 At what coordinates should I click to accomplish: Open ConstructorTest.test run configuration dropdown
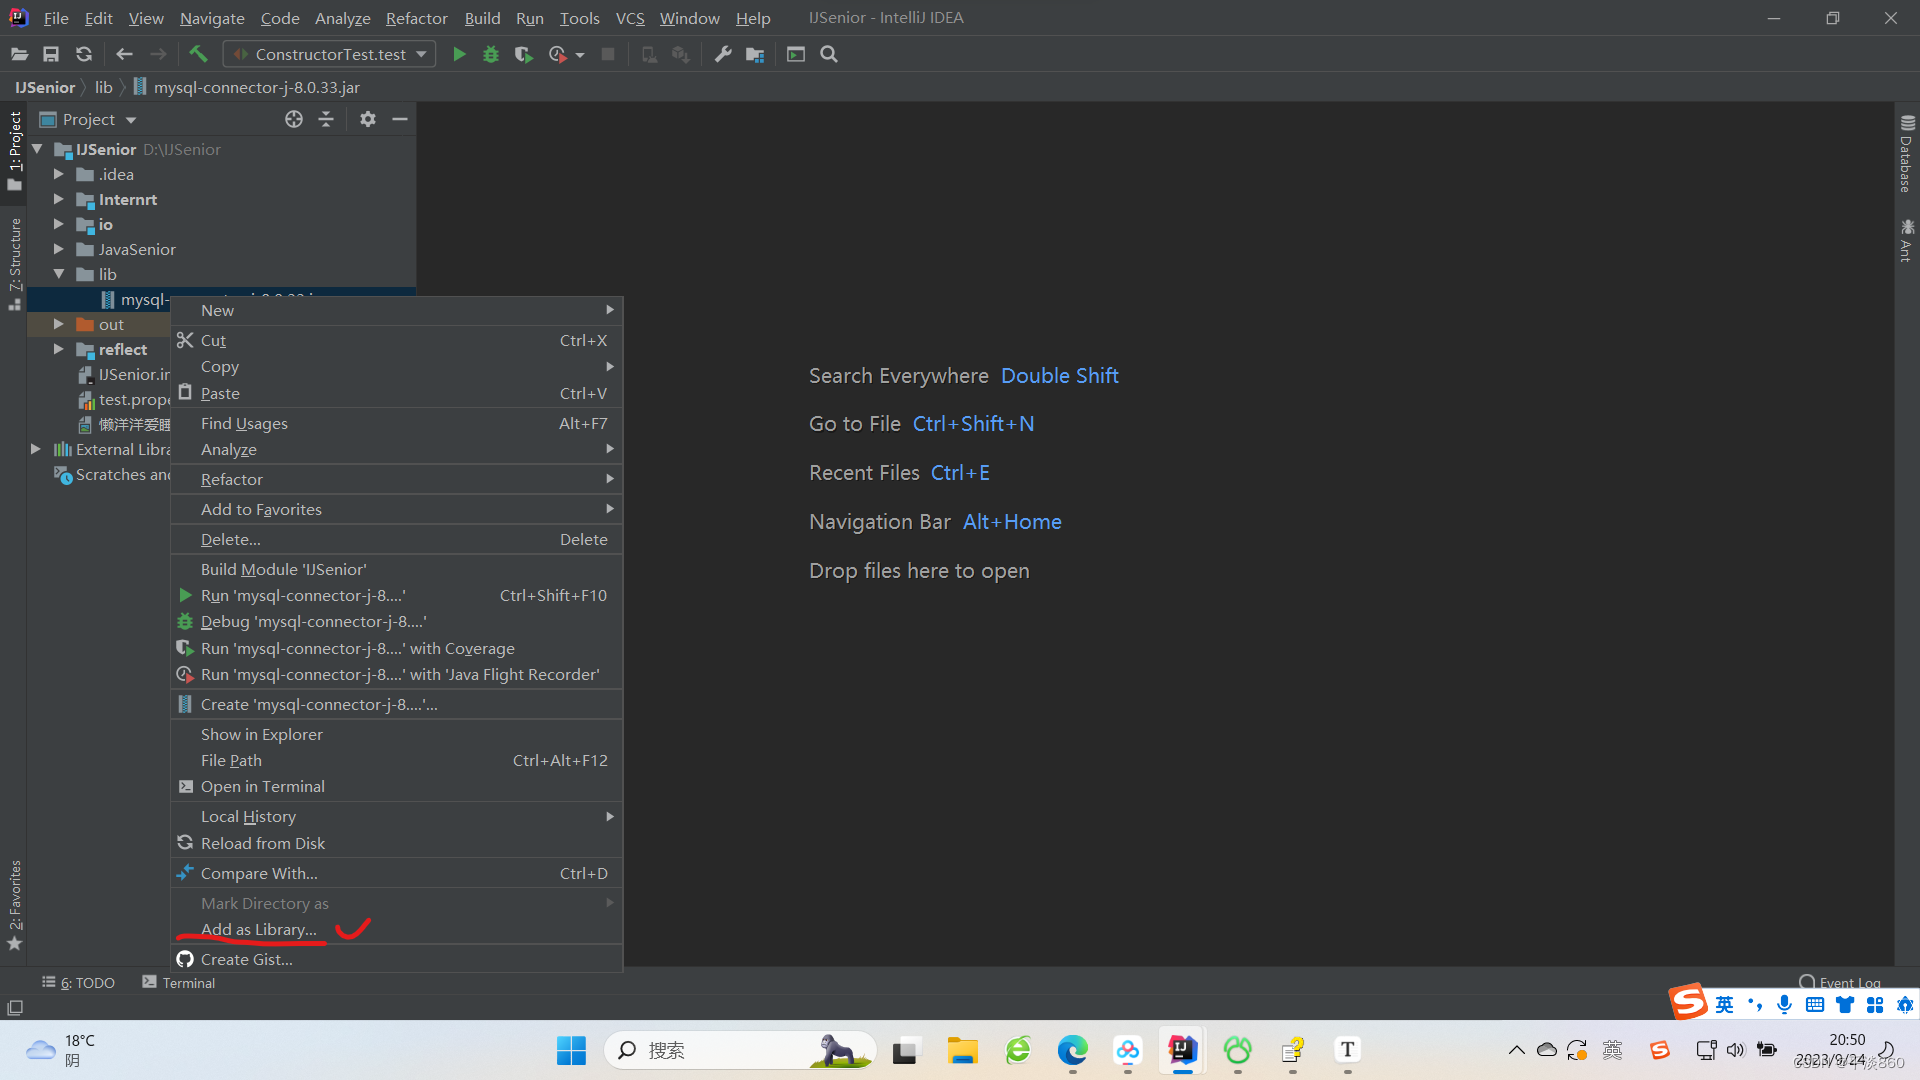coord(329,54)
